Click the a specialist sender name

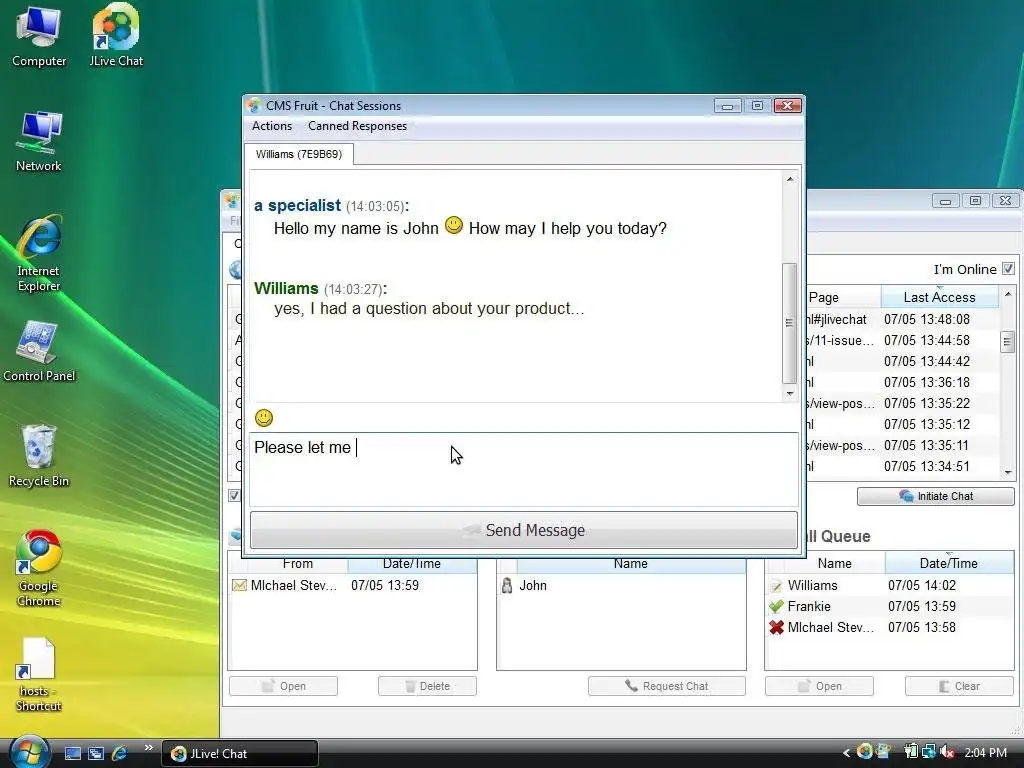[x=297, y=206]
